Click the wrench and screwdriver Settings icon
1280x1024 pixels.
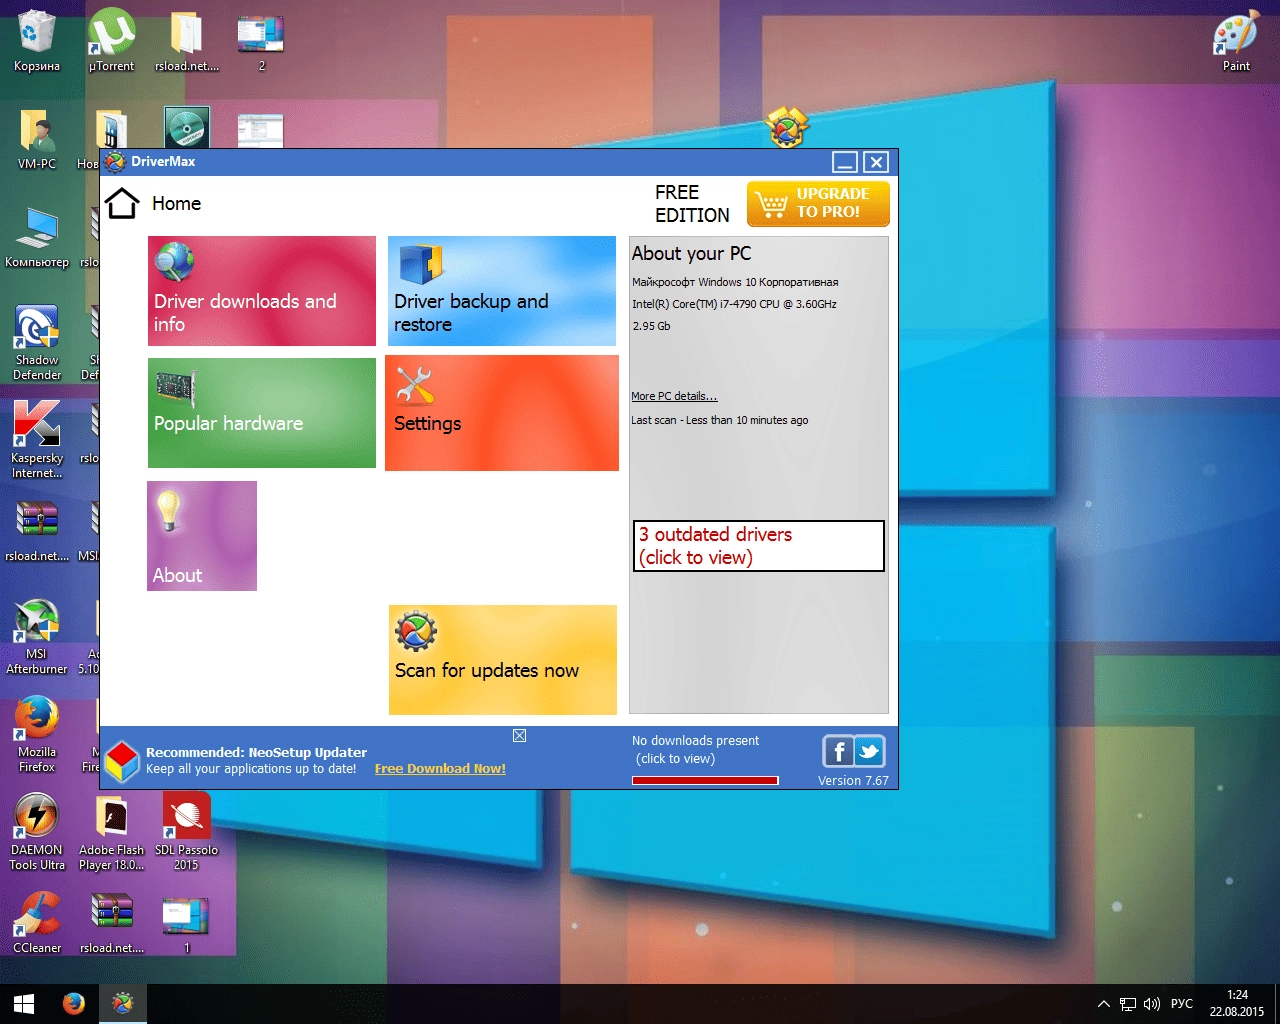click(x=414, y=386)
